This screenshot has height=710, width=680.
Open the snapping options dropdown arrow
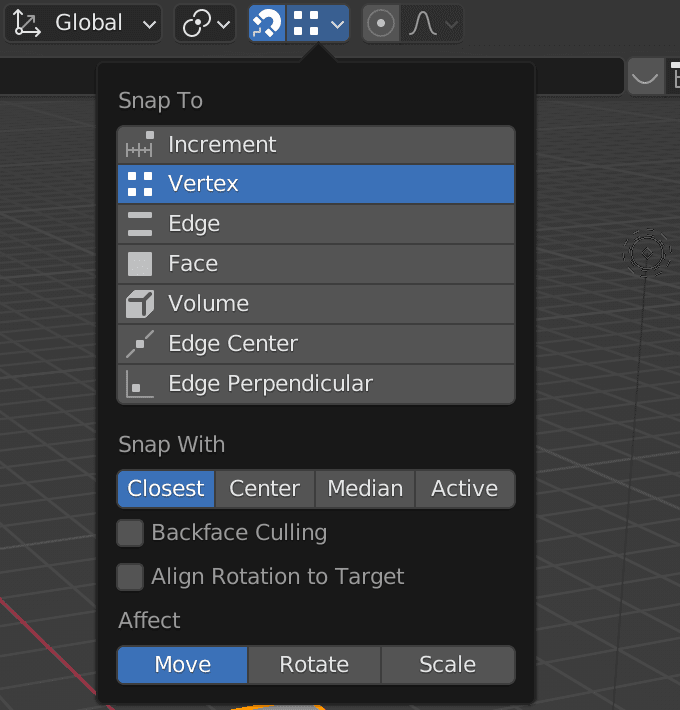click(x=337, y=24)
